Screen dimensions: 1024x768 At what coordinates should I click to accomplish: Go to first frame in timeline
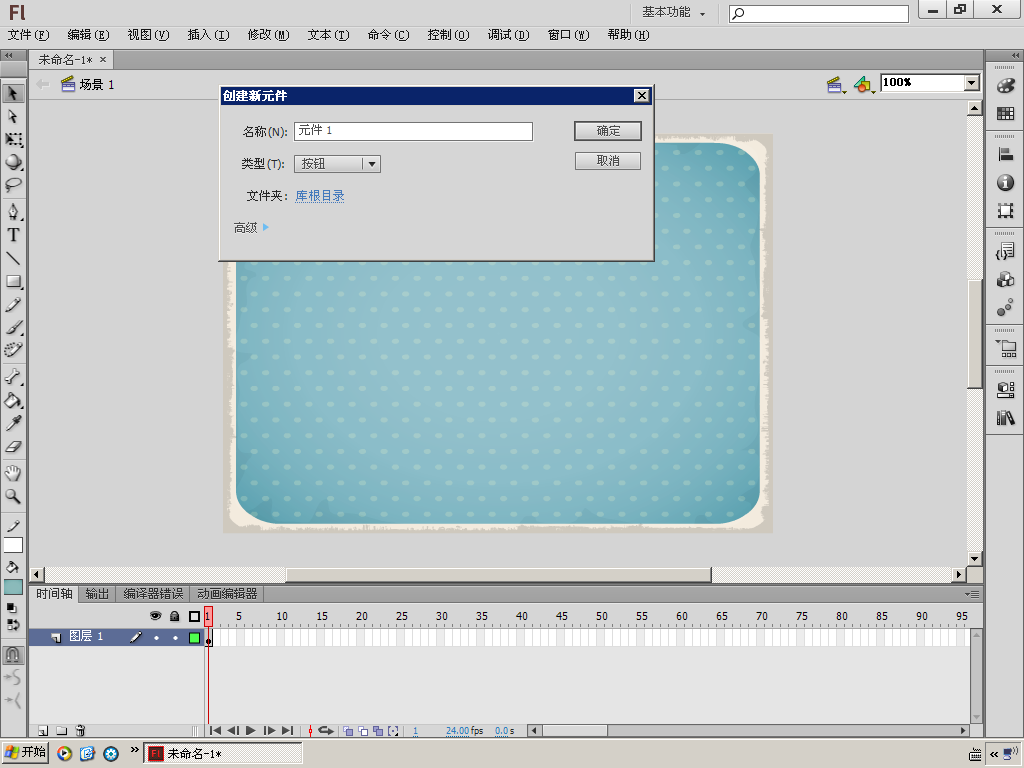point(216,731)
